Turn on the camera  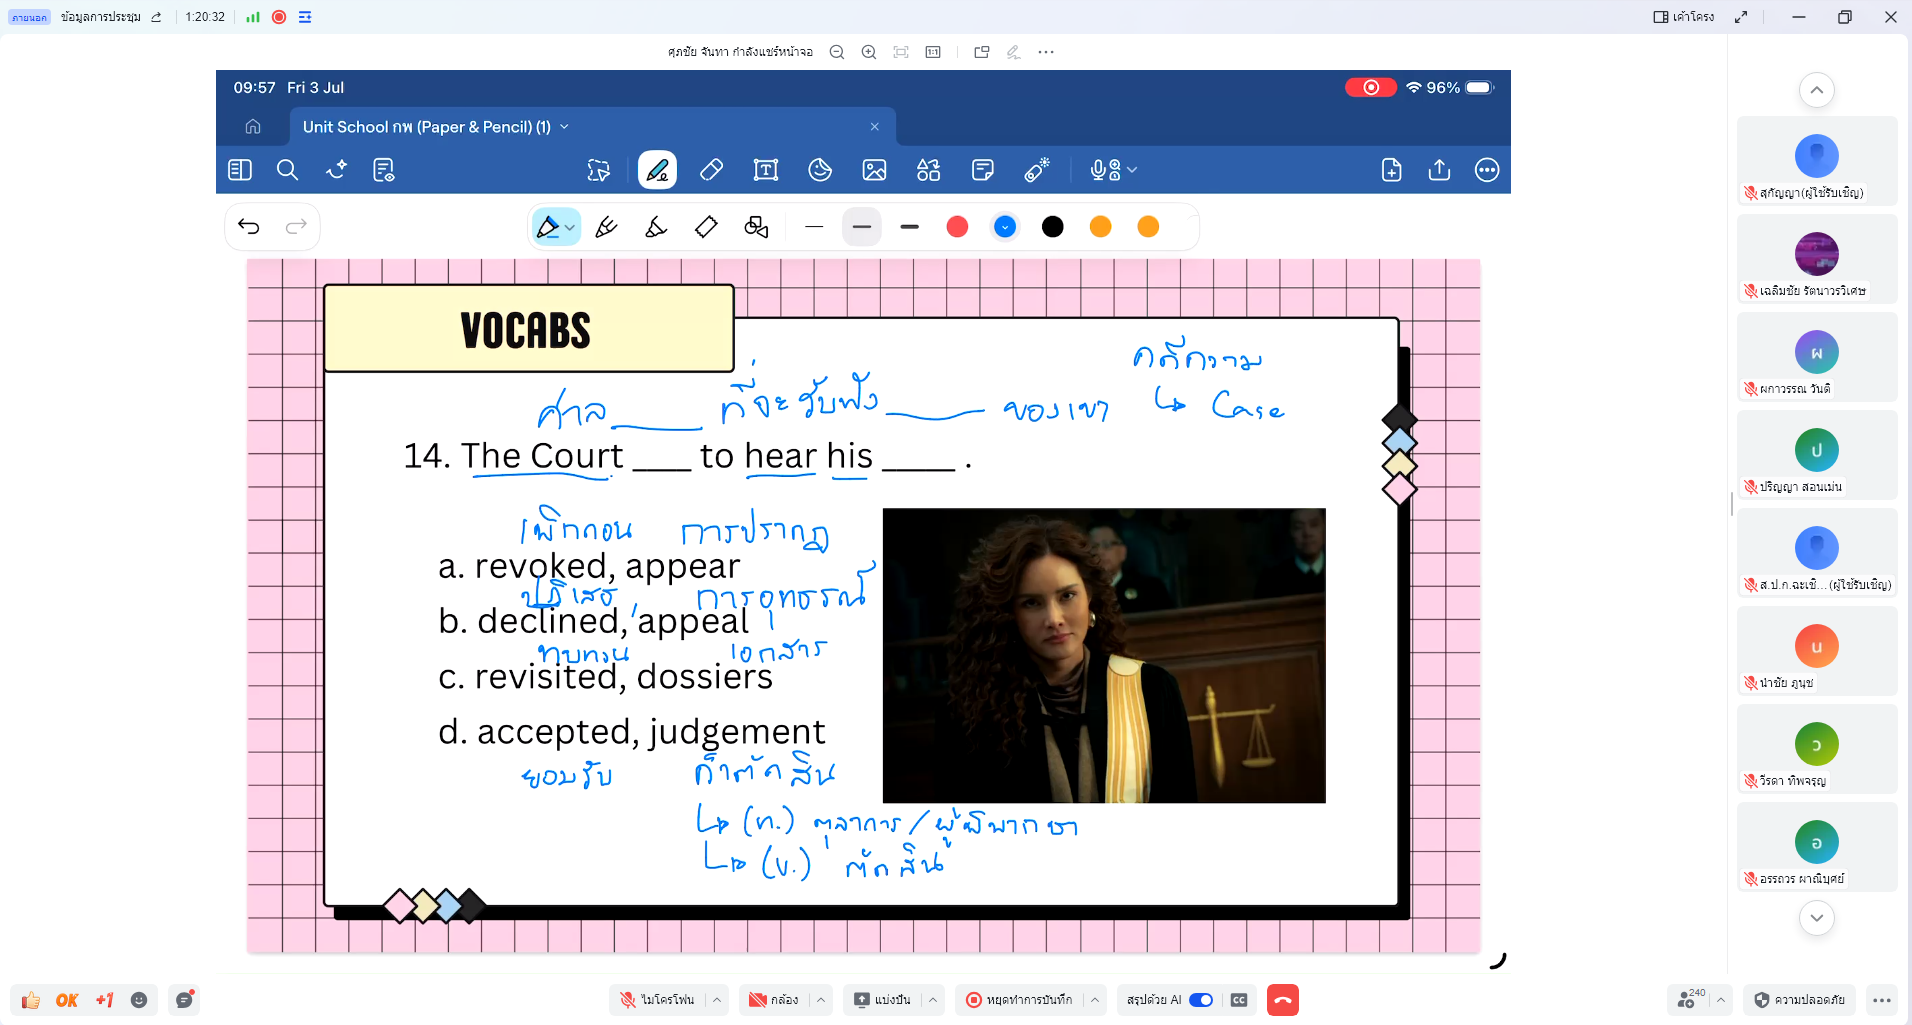774,1000
